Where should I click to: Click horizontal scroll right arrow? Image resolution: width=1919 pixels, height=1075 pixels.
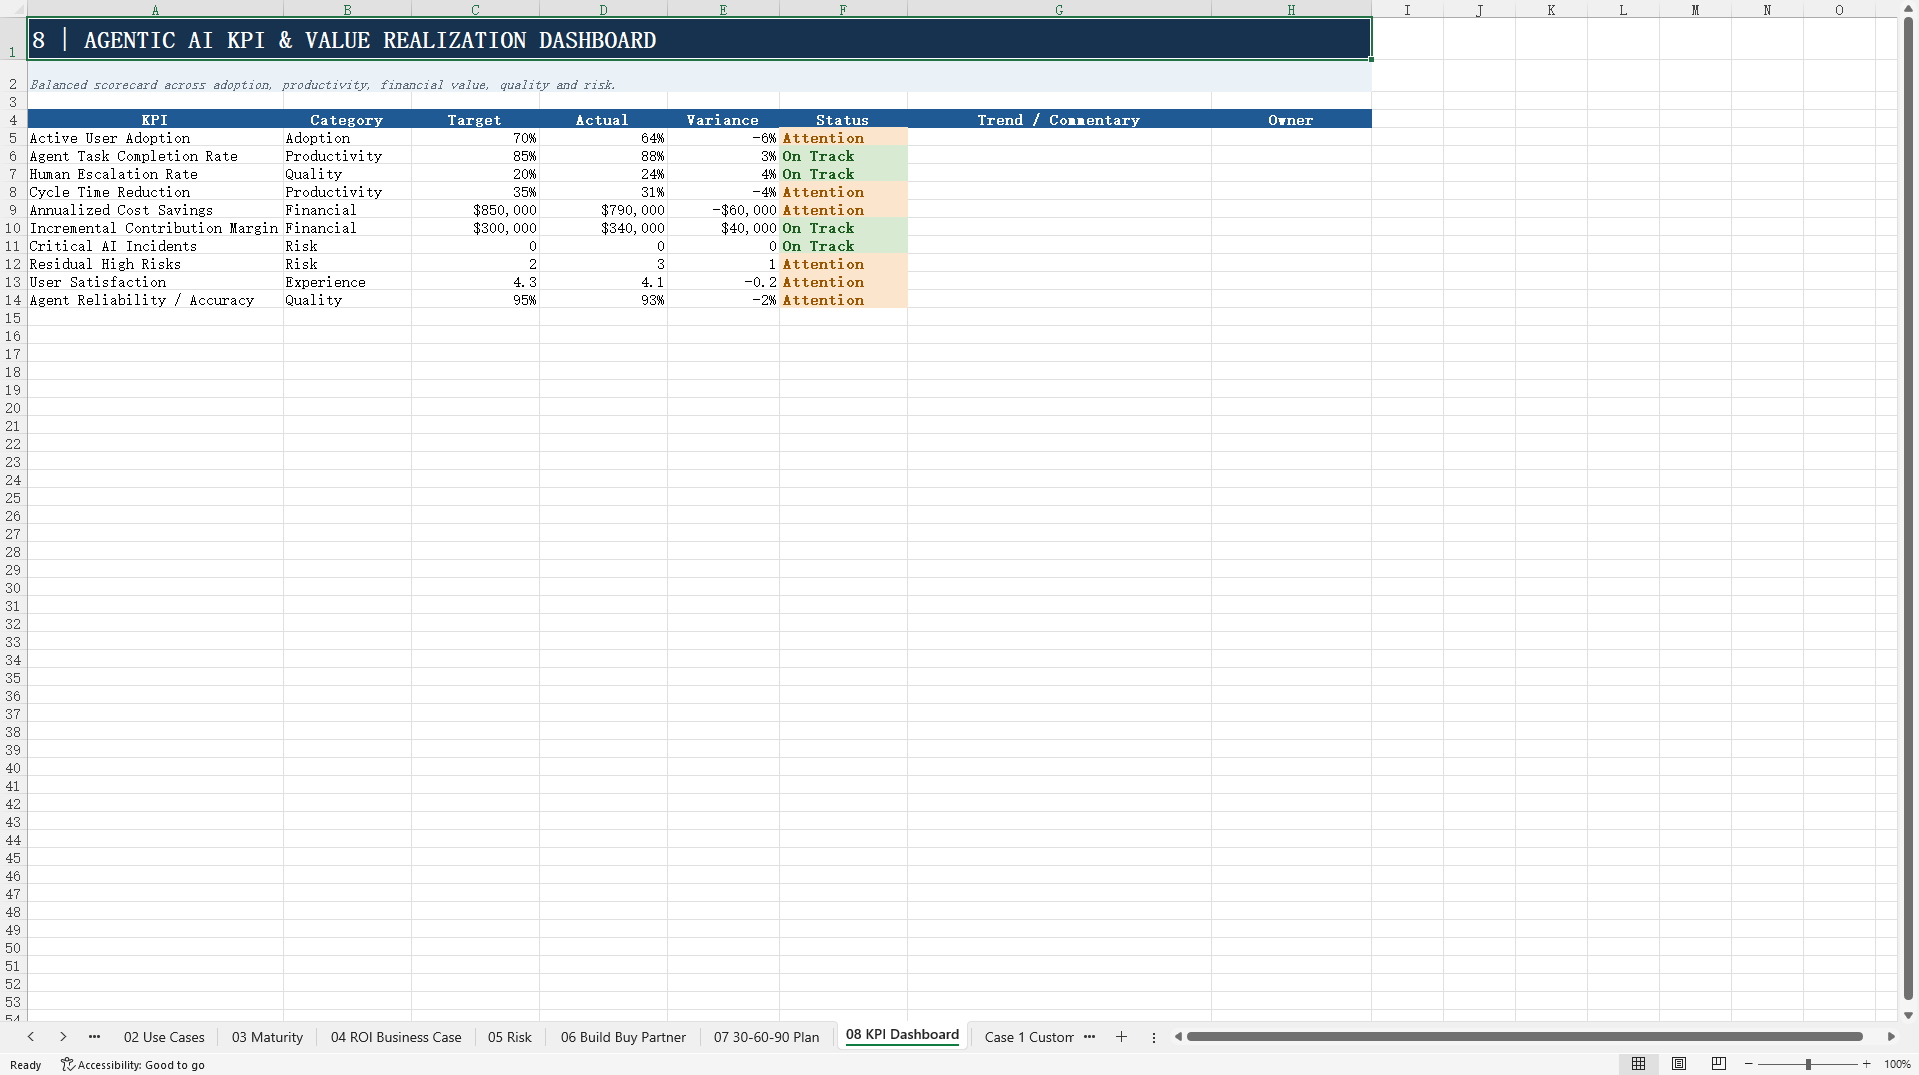(1891, 1037)
